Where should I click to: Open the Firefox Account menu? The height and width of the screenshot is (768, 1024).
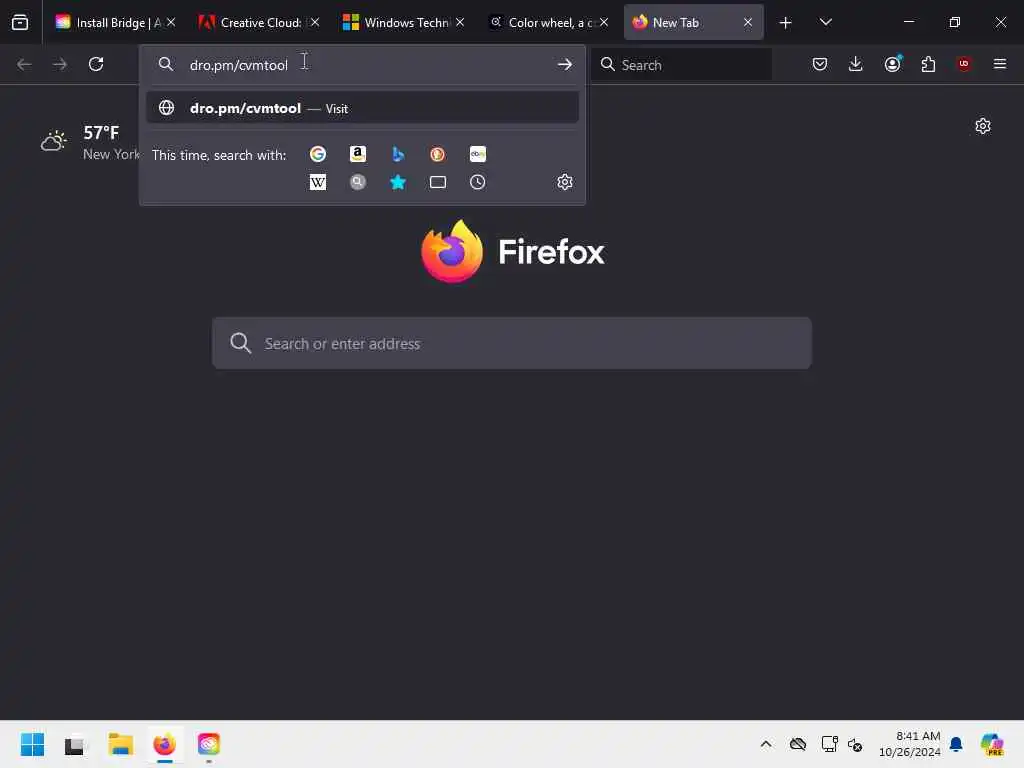tap(892, 64)
